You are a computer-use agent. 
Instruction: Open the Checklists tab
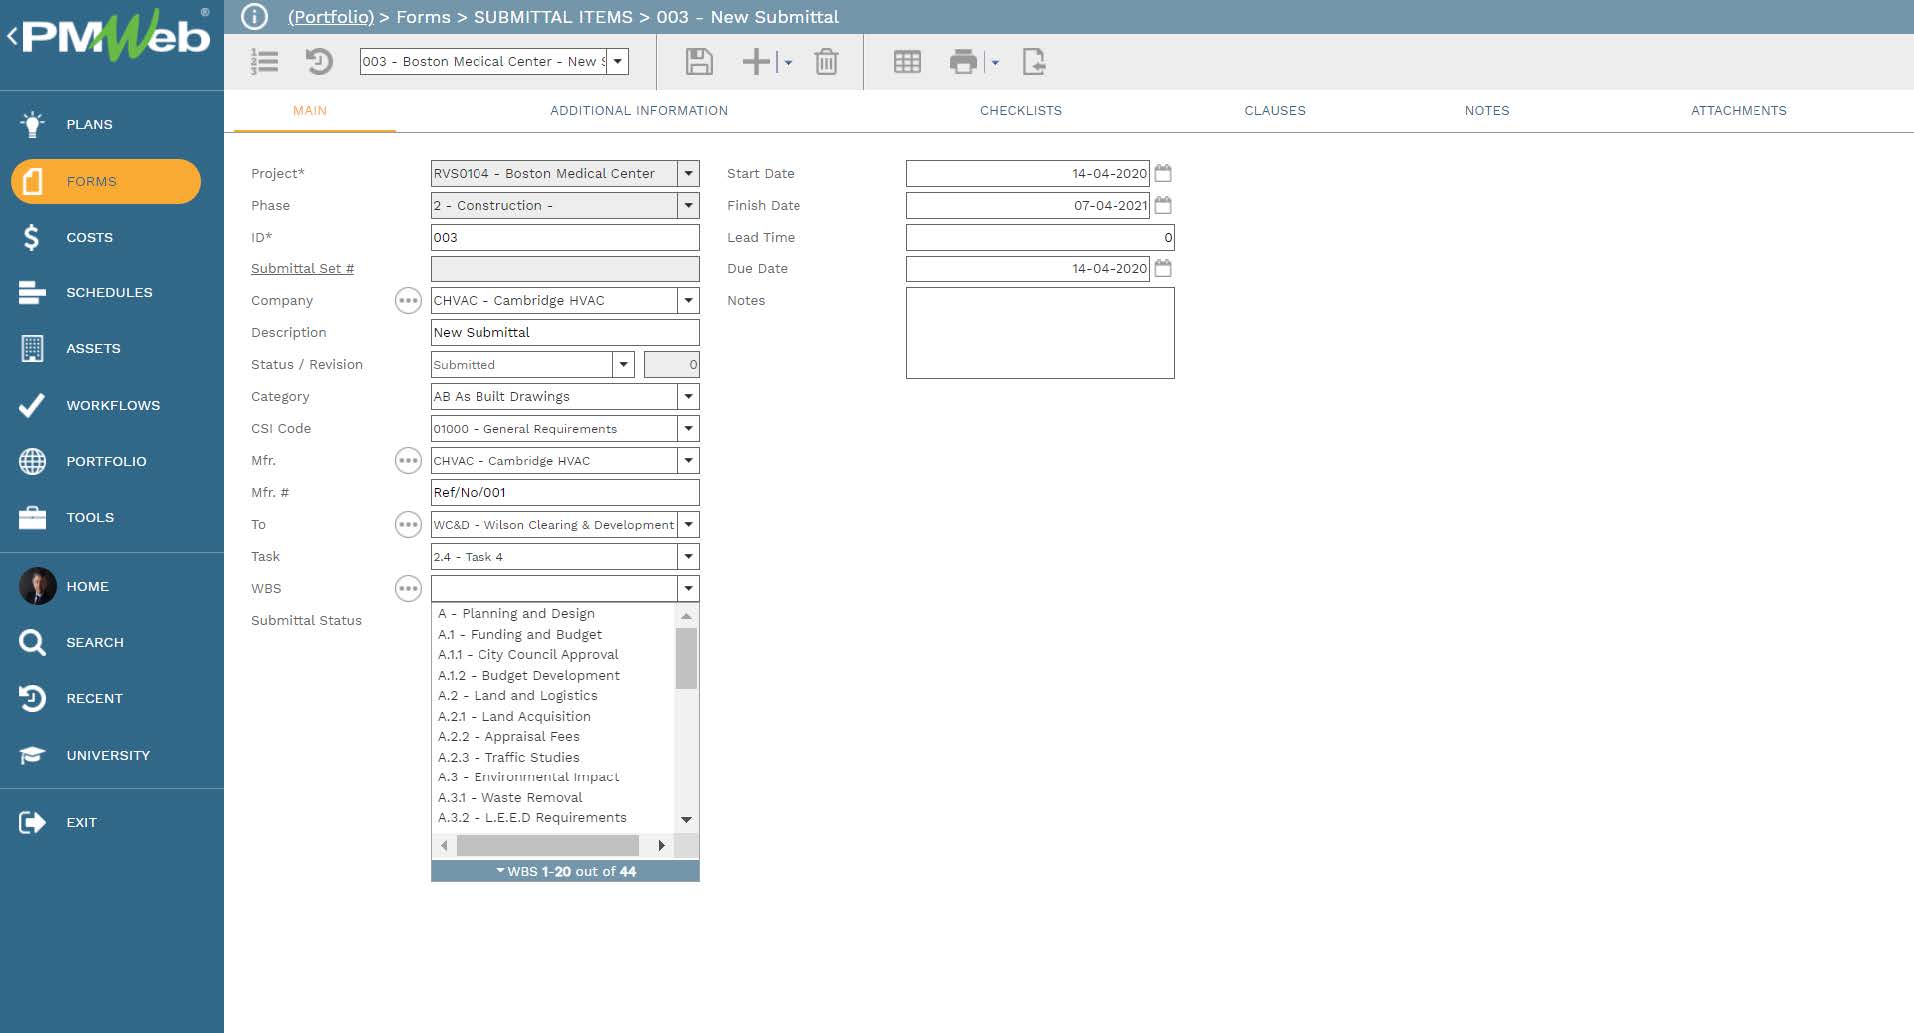1021,111
